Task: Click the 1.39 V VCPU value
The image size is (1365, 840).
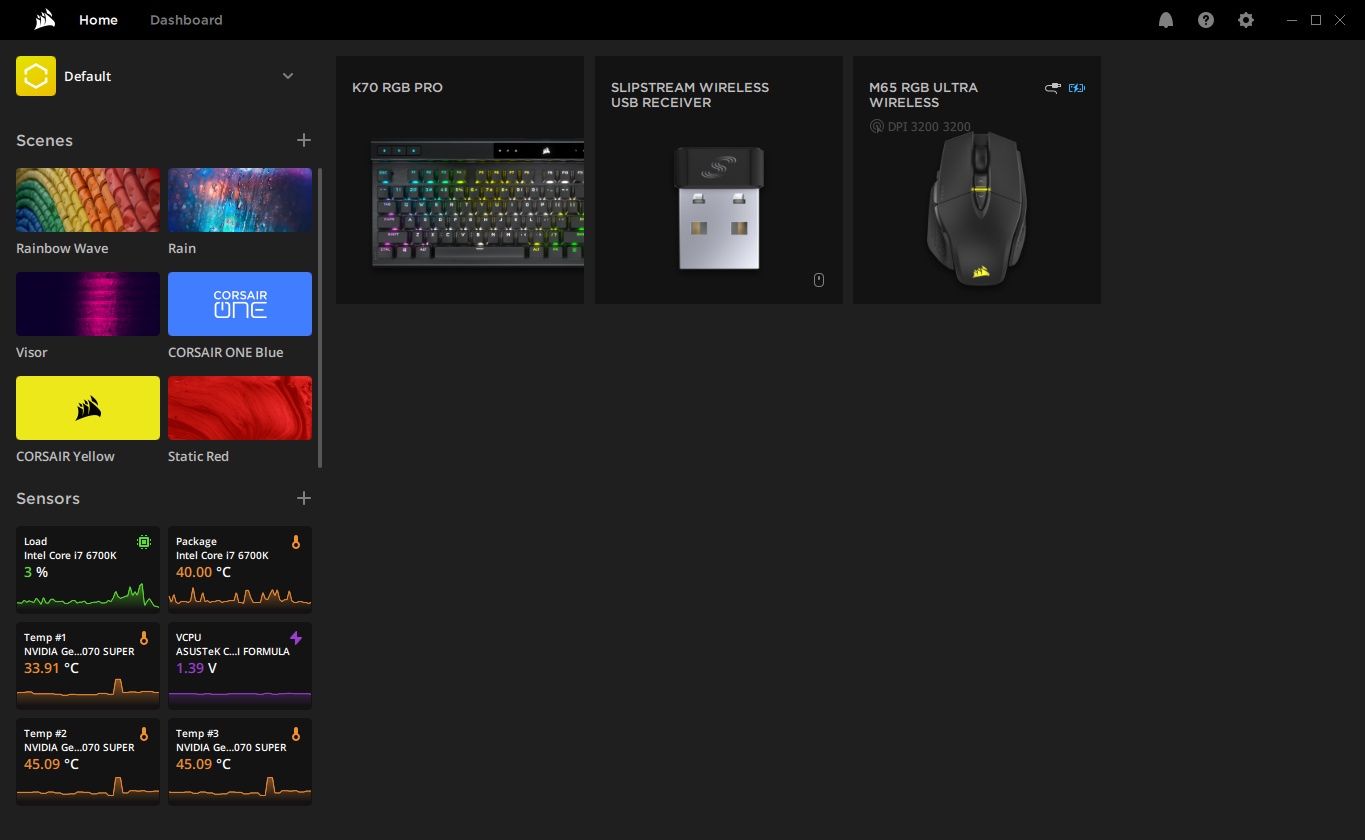Action: coord(196,668)
